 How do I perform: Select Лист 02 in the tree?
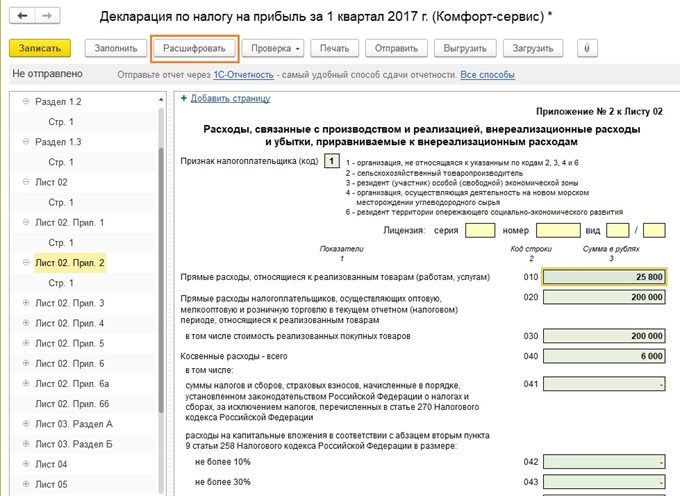(x=51, y=182)
